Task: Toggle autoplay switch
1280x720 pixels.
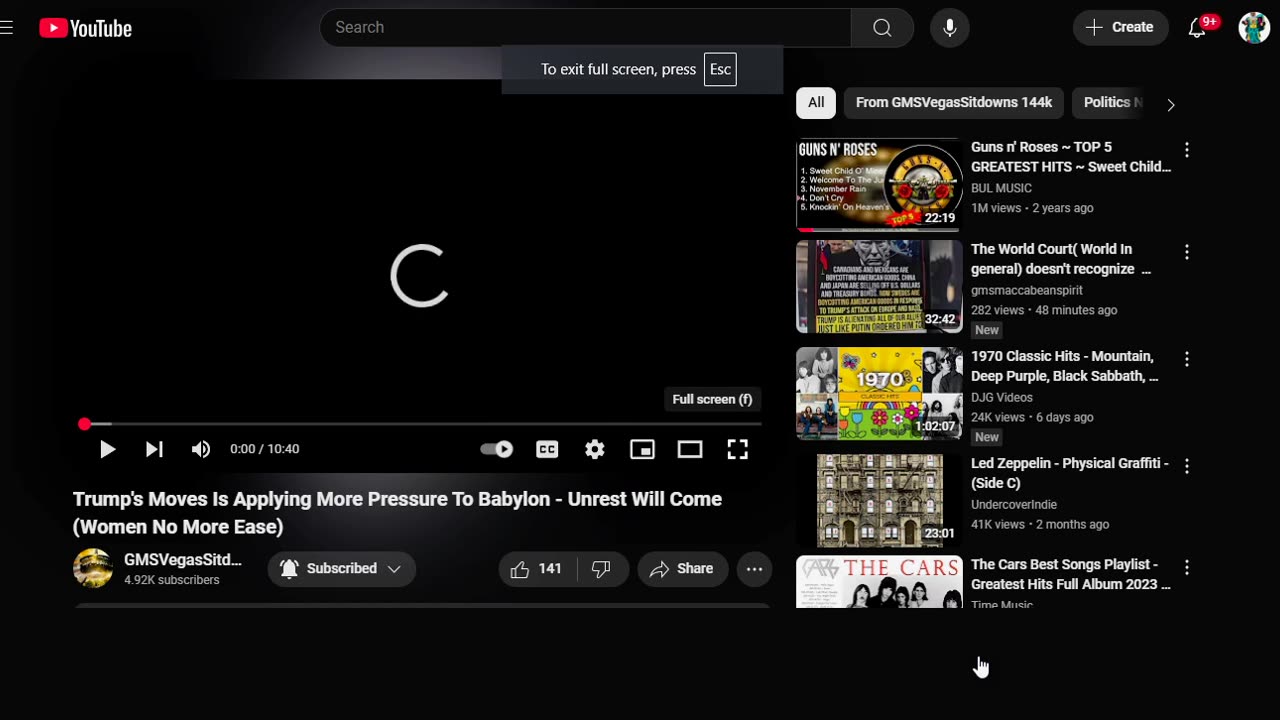Action: point(497,449)
